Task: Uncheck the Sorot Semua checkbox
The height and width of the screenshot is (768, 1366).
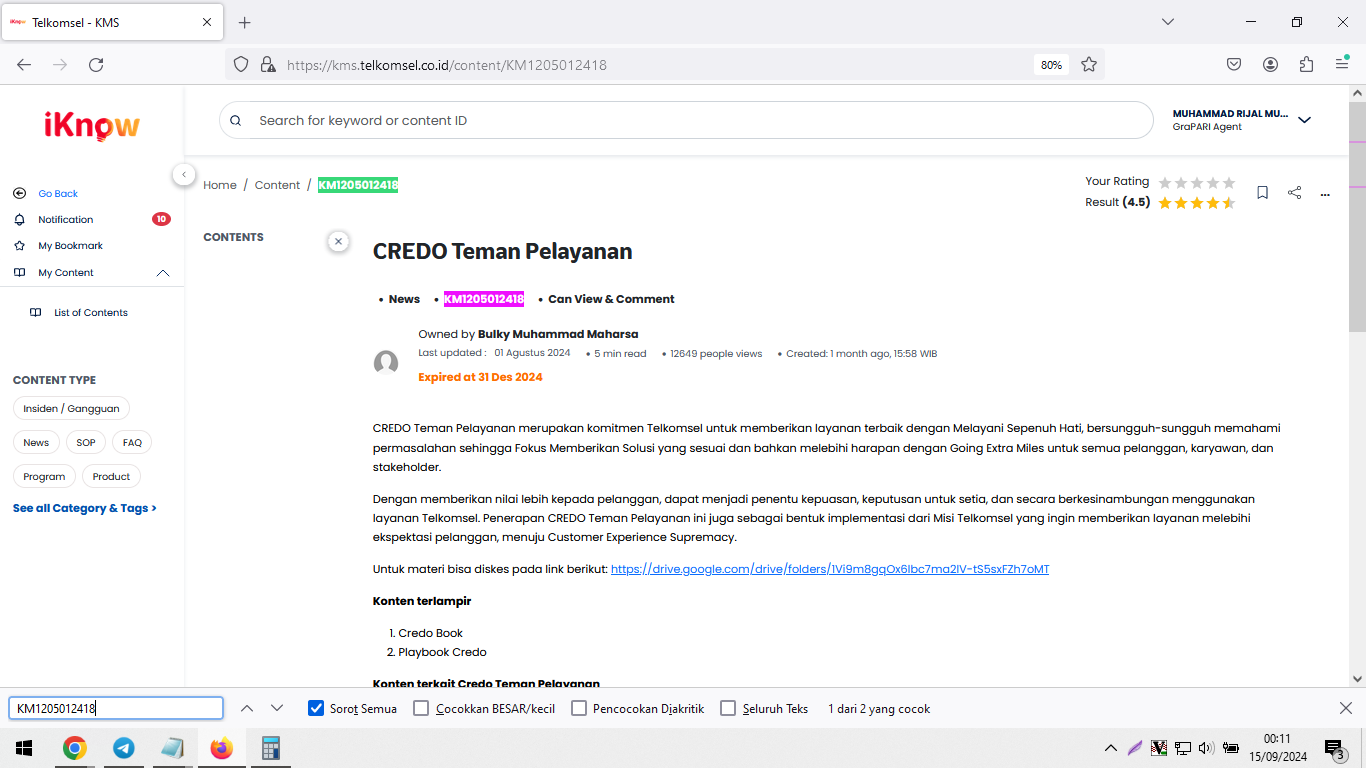Action: coord(316,708)
